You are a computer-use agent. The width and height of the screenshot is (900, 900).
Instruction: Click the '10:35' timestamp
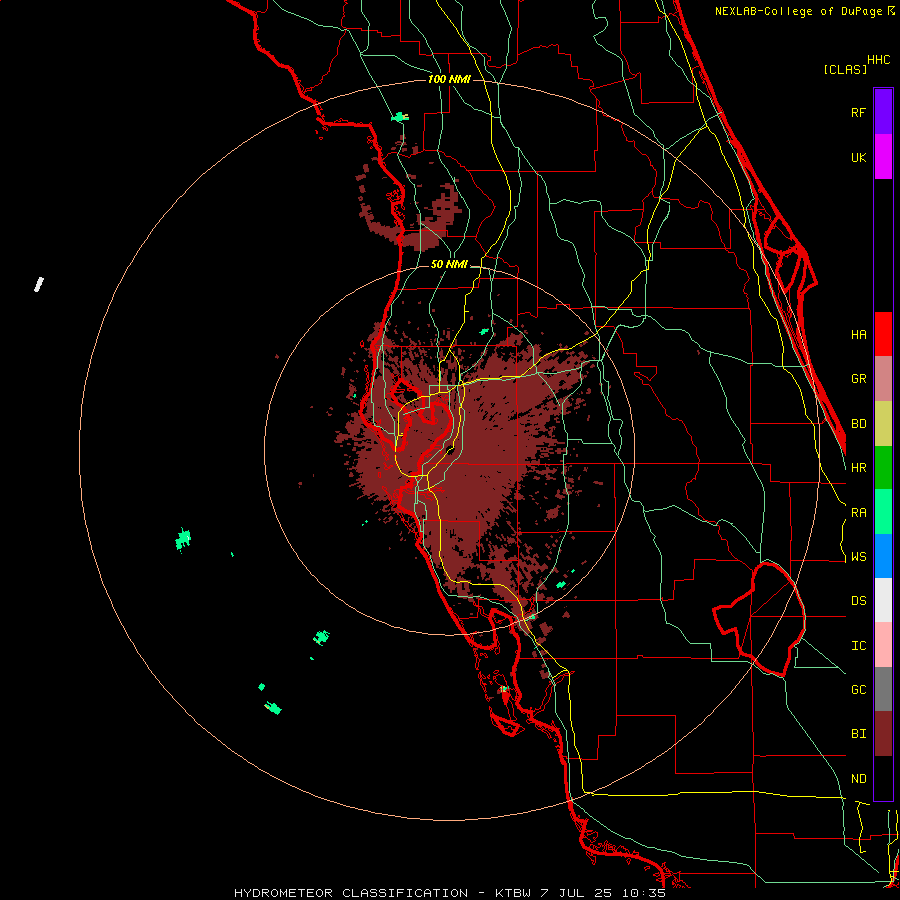[x=645, y=893]
